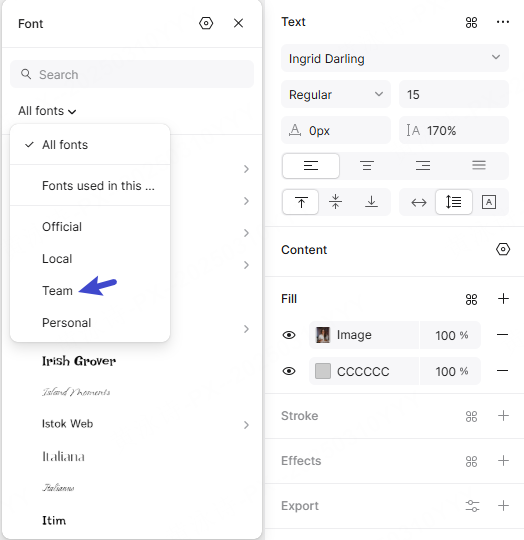Click line height field showing 170%

[454, 130]
